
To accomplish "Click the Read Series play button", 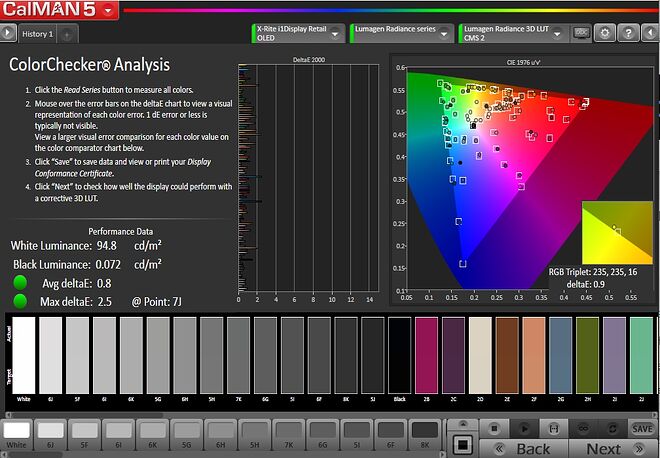I will pyautogui.click(x=524, y=429).
